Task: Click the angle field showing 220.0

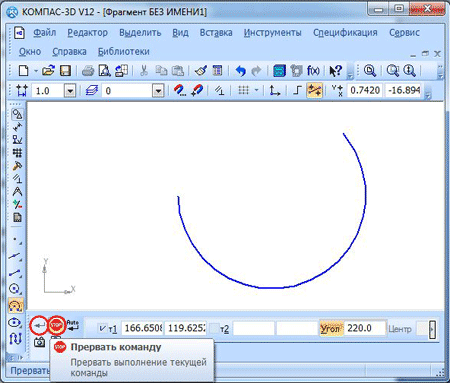Action: (x=365, y=328)
